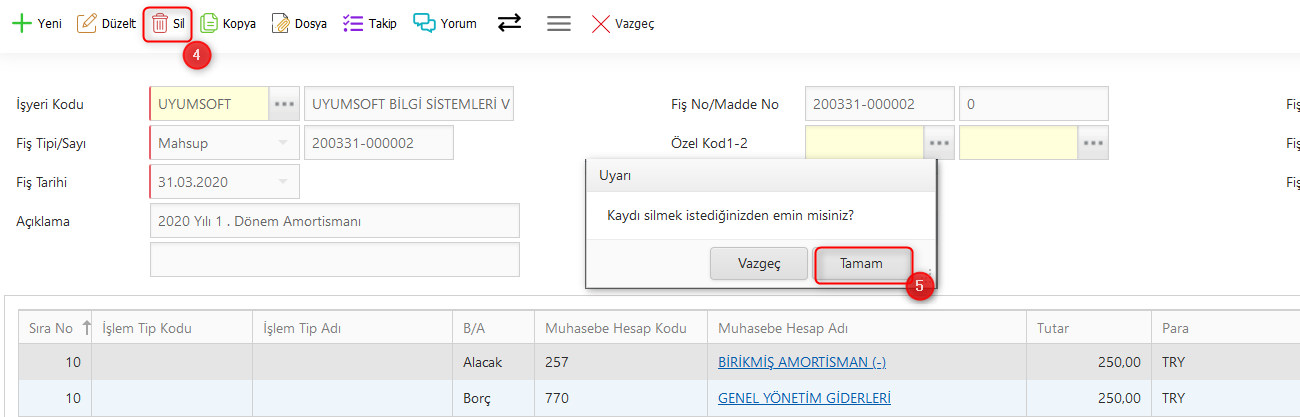Click the Vazgeç red X toolbar item

coord(601,23)
